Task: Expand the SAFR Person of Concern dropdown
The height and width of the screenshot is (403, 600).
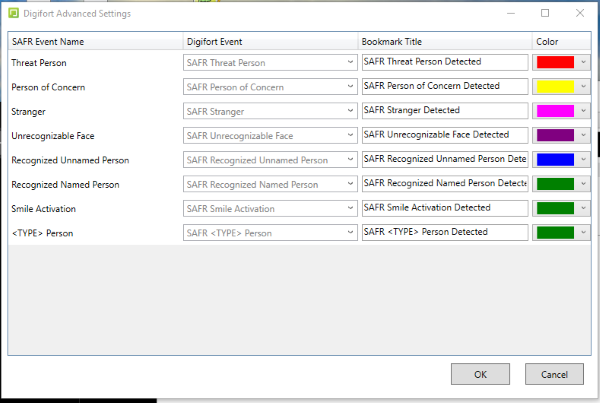Action: click(270, 87)
